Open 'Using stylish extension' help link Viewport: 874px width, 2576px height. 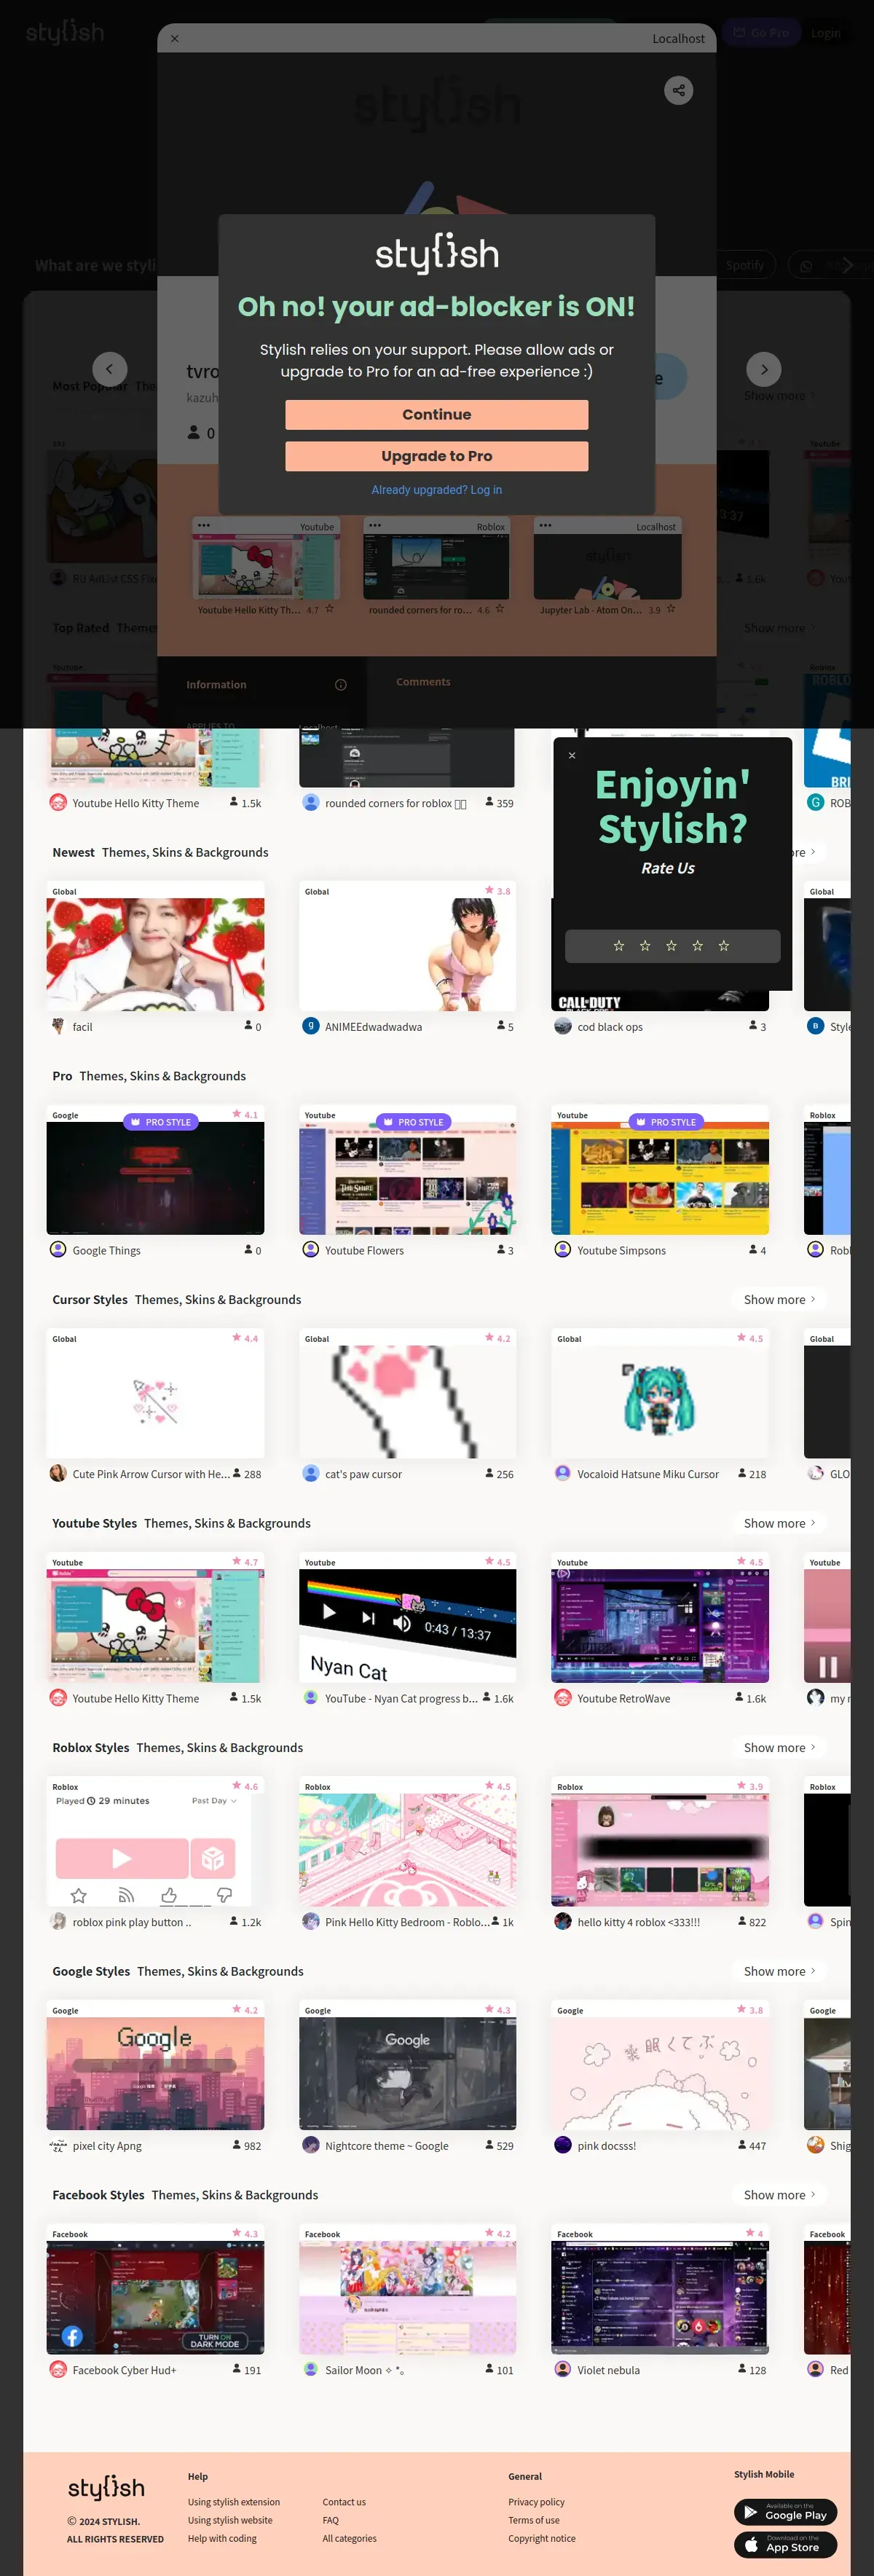(x=234, y=2502)
